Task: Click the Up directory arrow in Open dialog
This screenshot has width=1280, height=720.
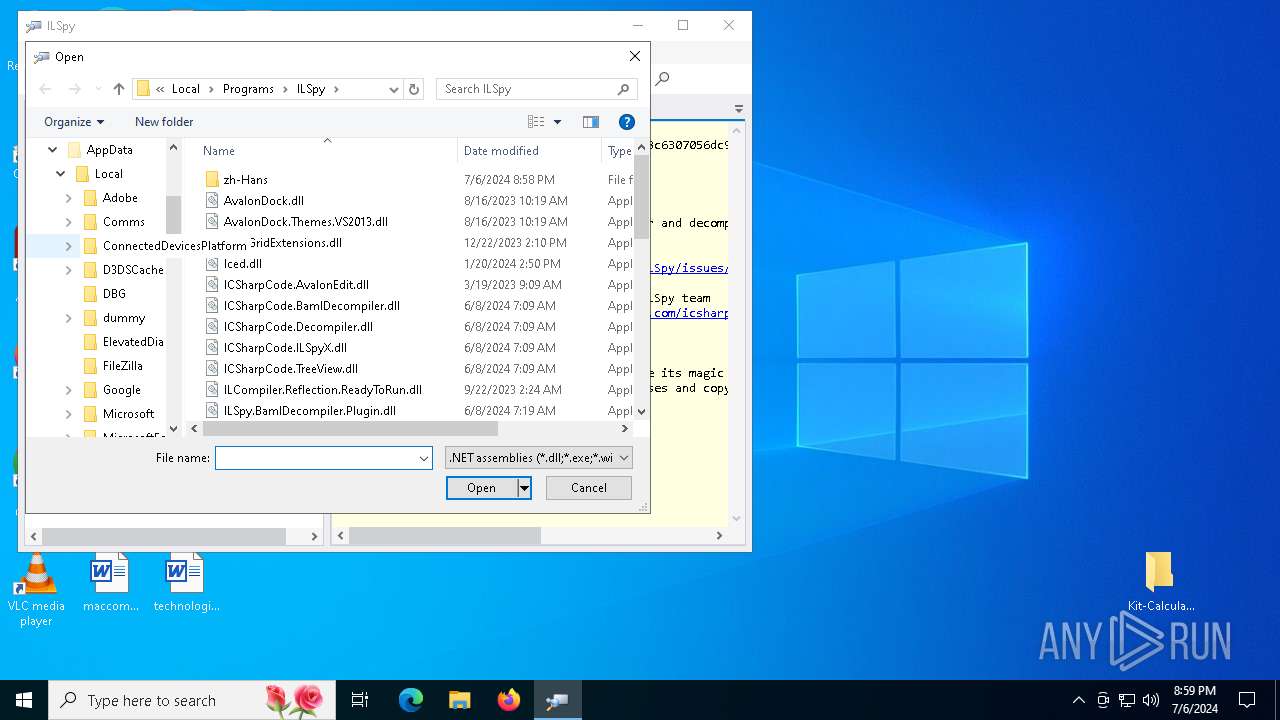Action: [119, 89]
